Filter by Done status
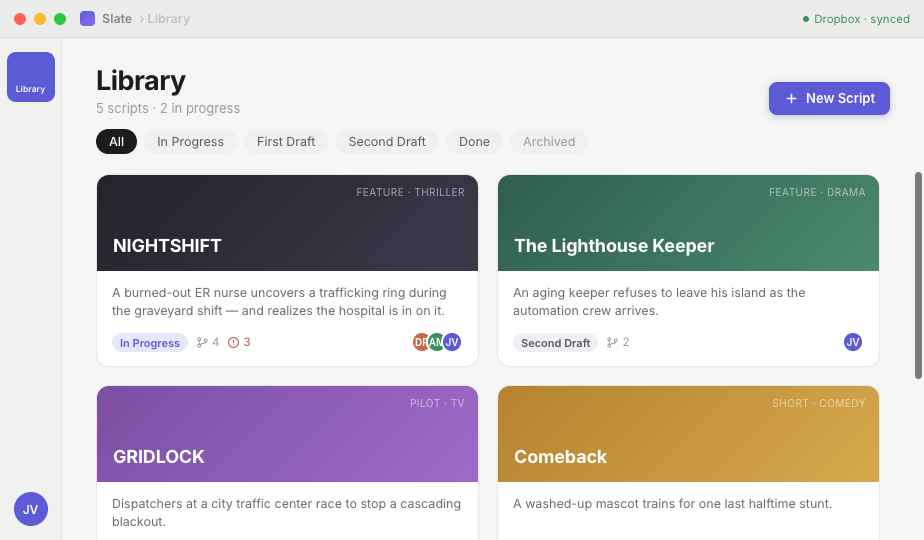 coord(474,141)
